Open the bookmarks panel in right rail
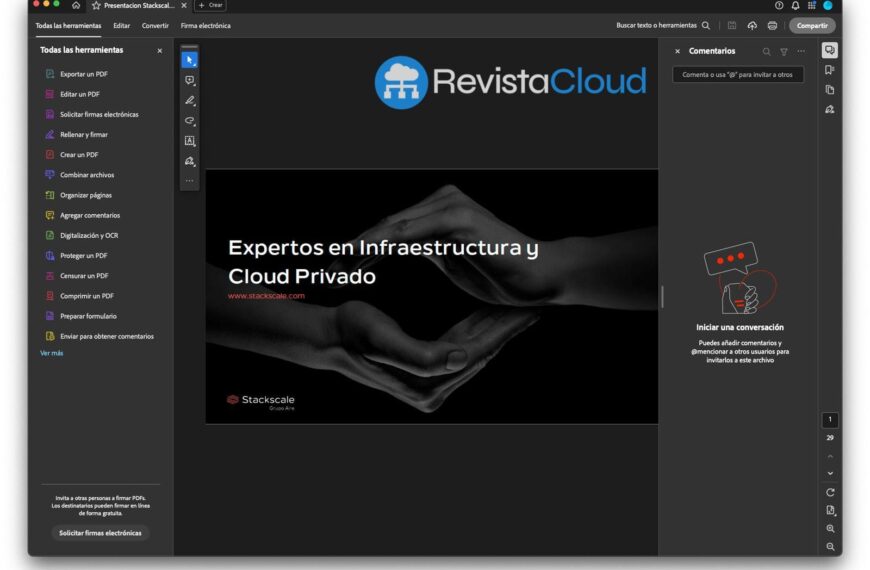870x570 pixels. 830,70
